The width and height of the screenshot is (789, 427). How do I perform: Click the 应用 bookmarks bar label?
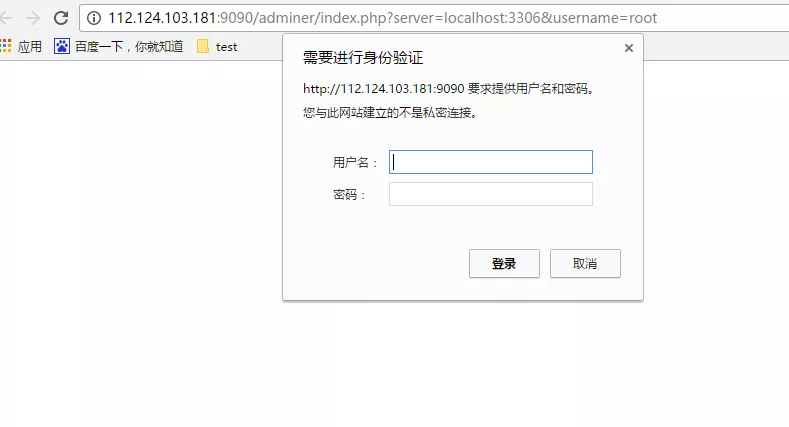tap(30, 47)
